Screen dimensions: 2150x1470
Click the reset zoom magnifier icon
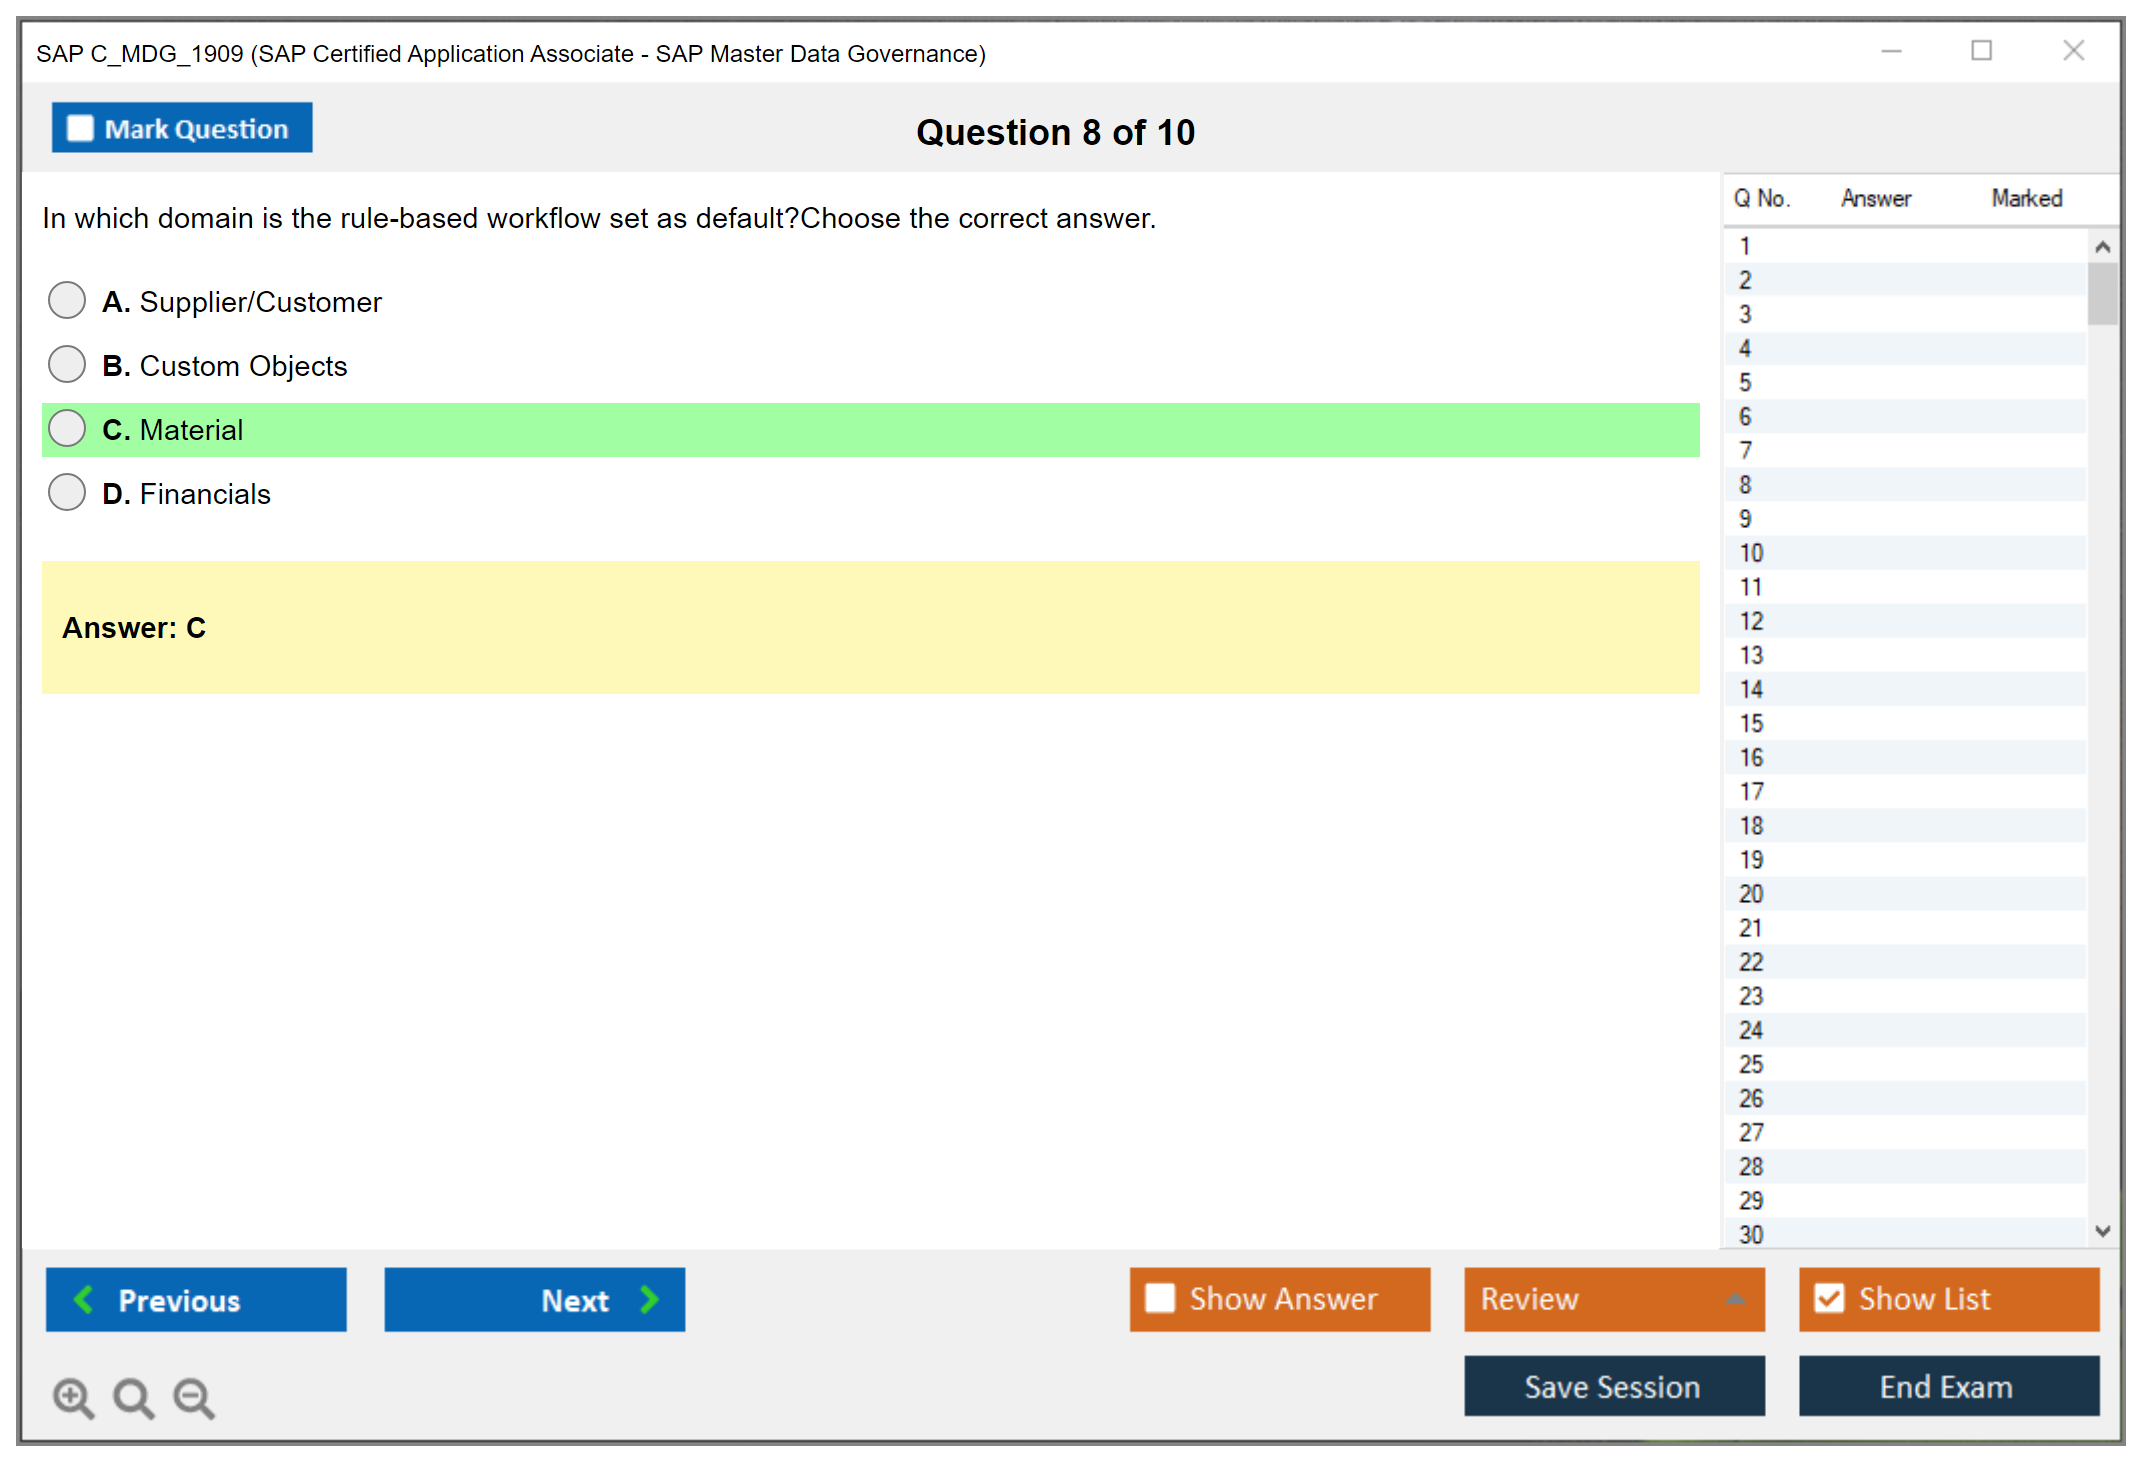(x=133, y=1397)
